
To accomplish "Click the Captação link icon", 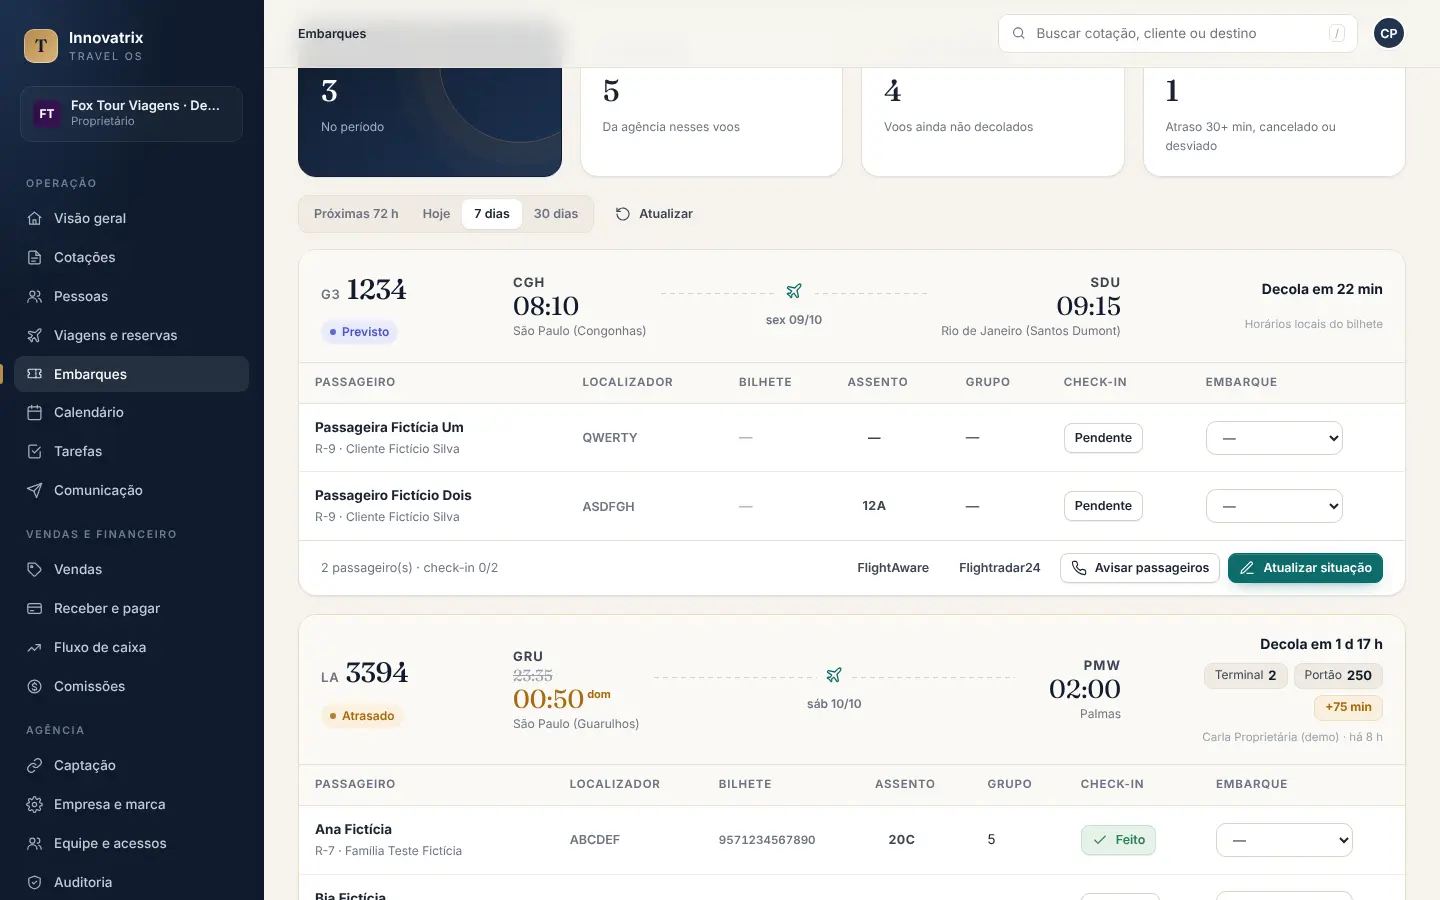I will coord(35,765).
